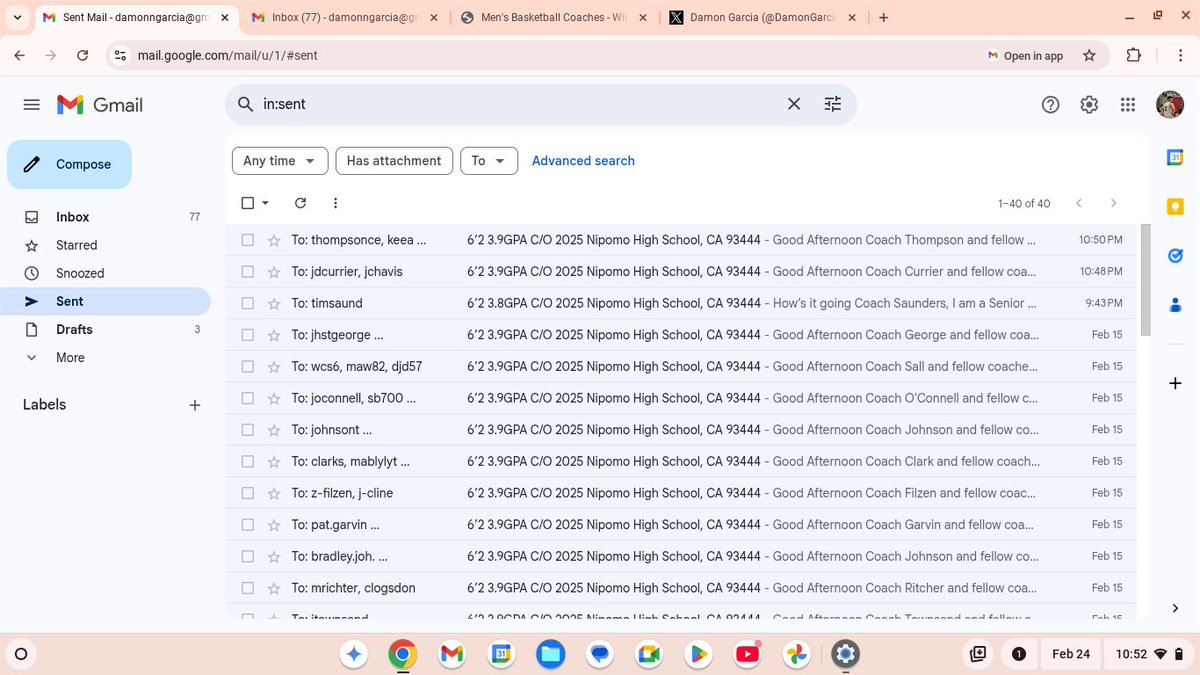Open Advanced search link
Image resolution: width=1200 pixels, height=675 pixels.
(583, 161)
